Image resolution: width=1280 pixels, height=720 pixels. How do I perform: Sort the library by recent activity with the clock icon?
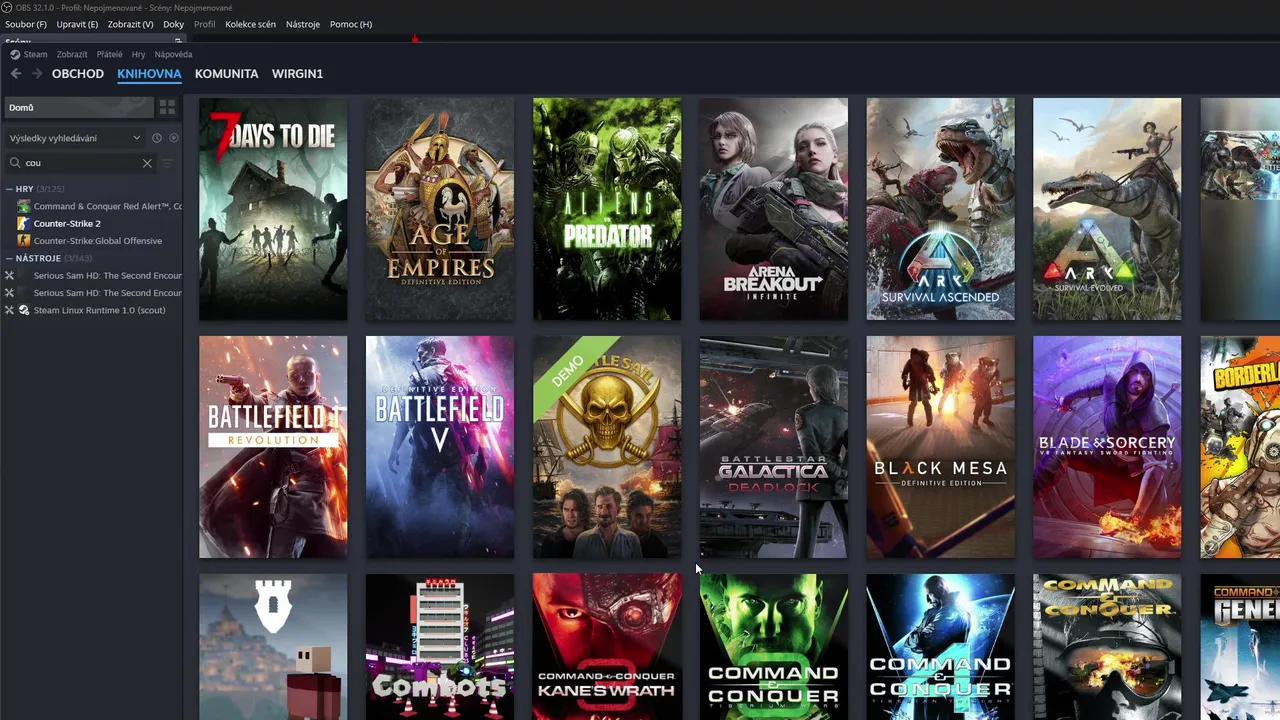point(157,138)
